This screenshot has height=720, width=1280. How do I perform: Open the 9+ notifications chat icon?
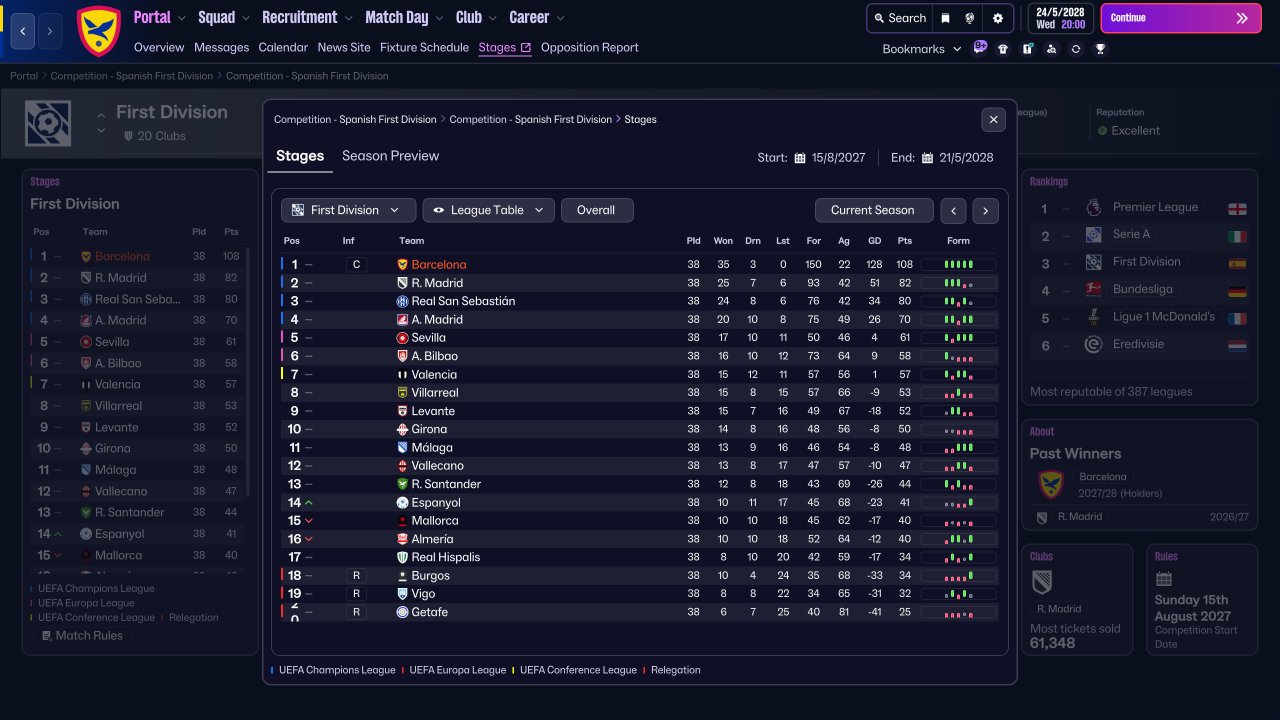980,47
